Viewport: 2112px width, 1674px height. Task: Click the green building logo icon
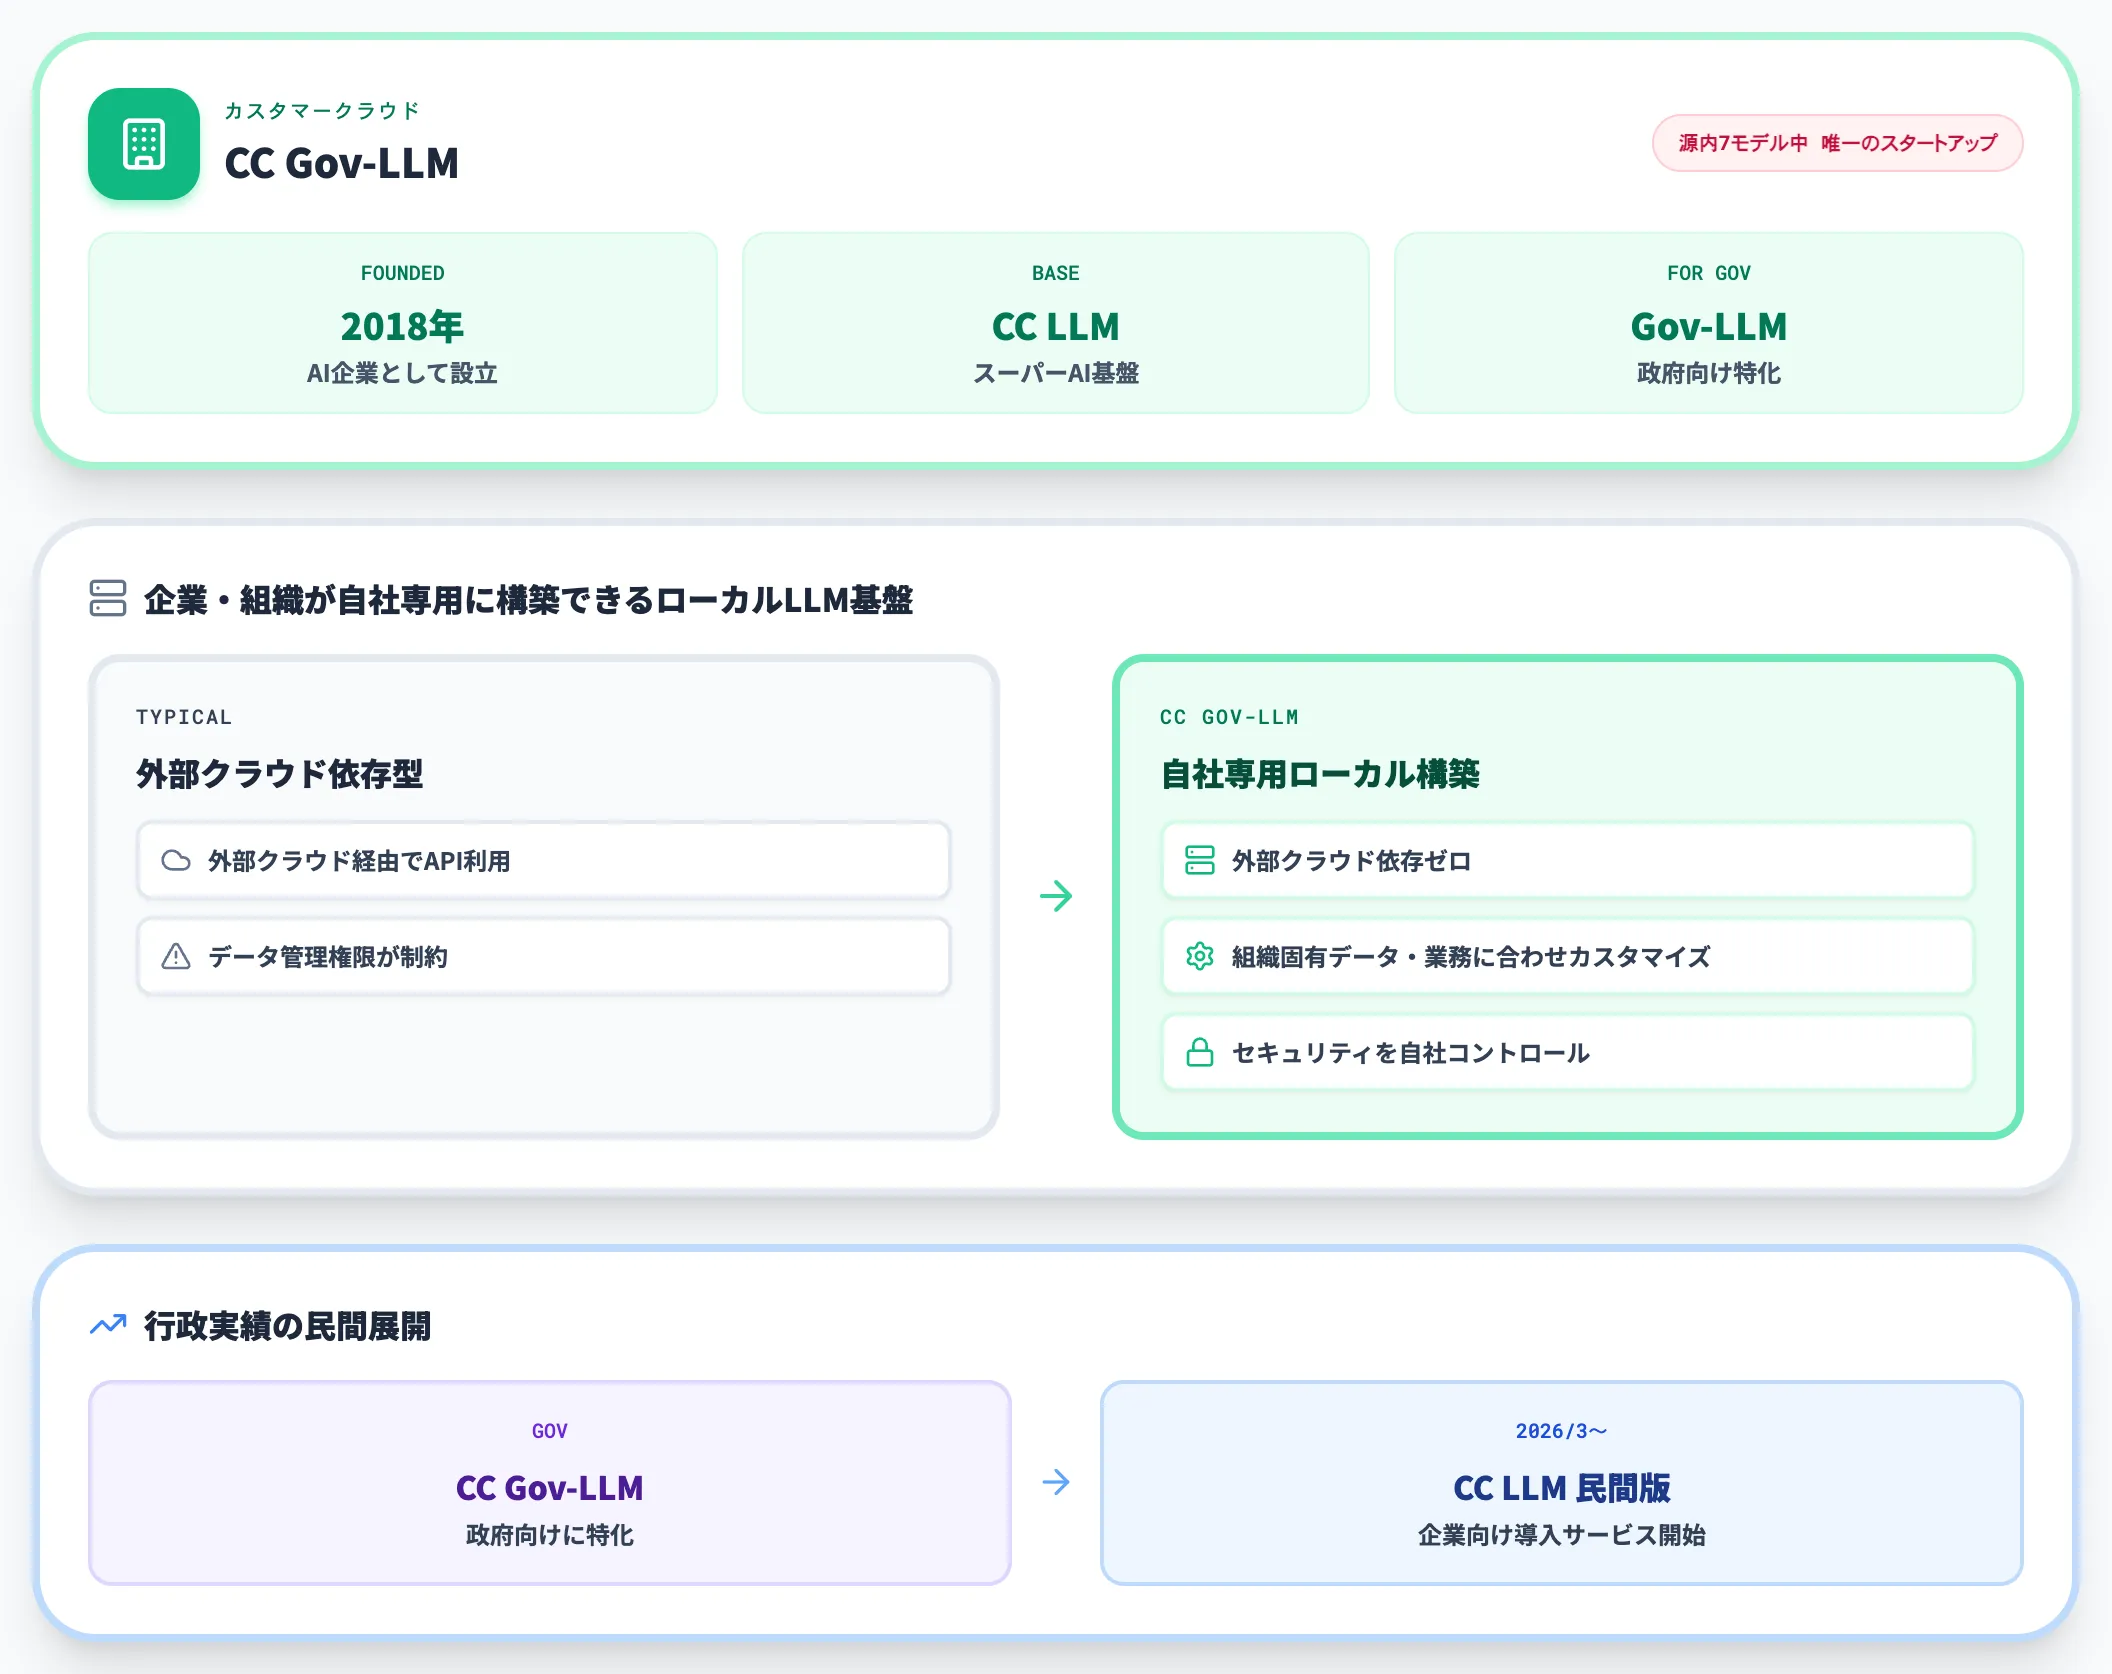click(x=144, y=144)
